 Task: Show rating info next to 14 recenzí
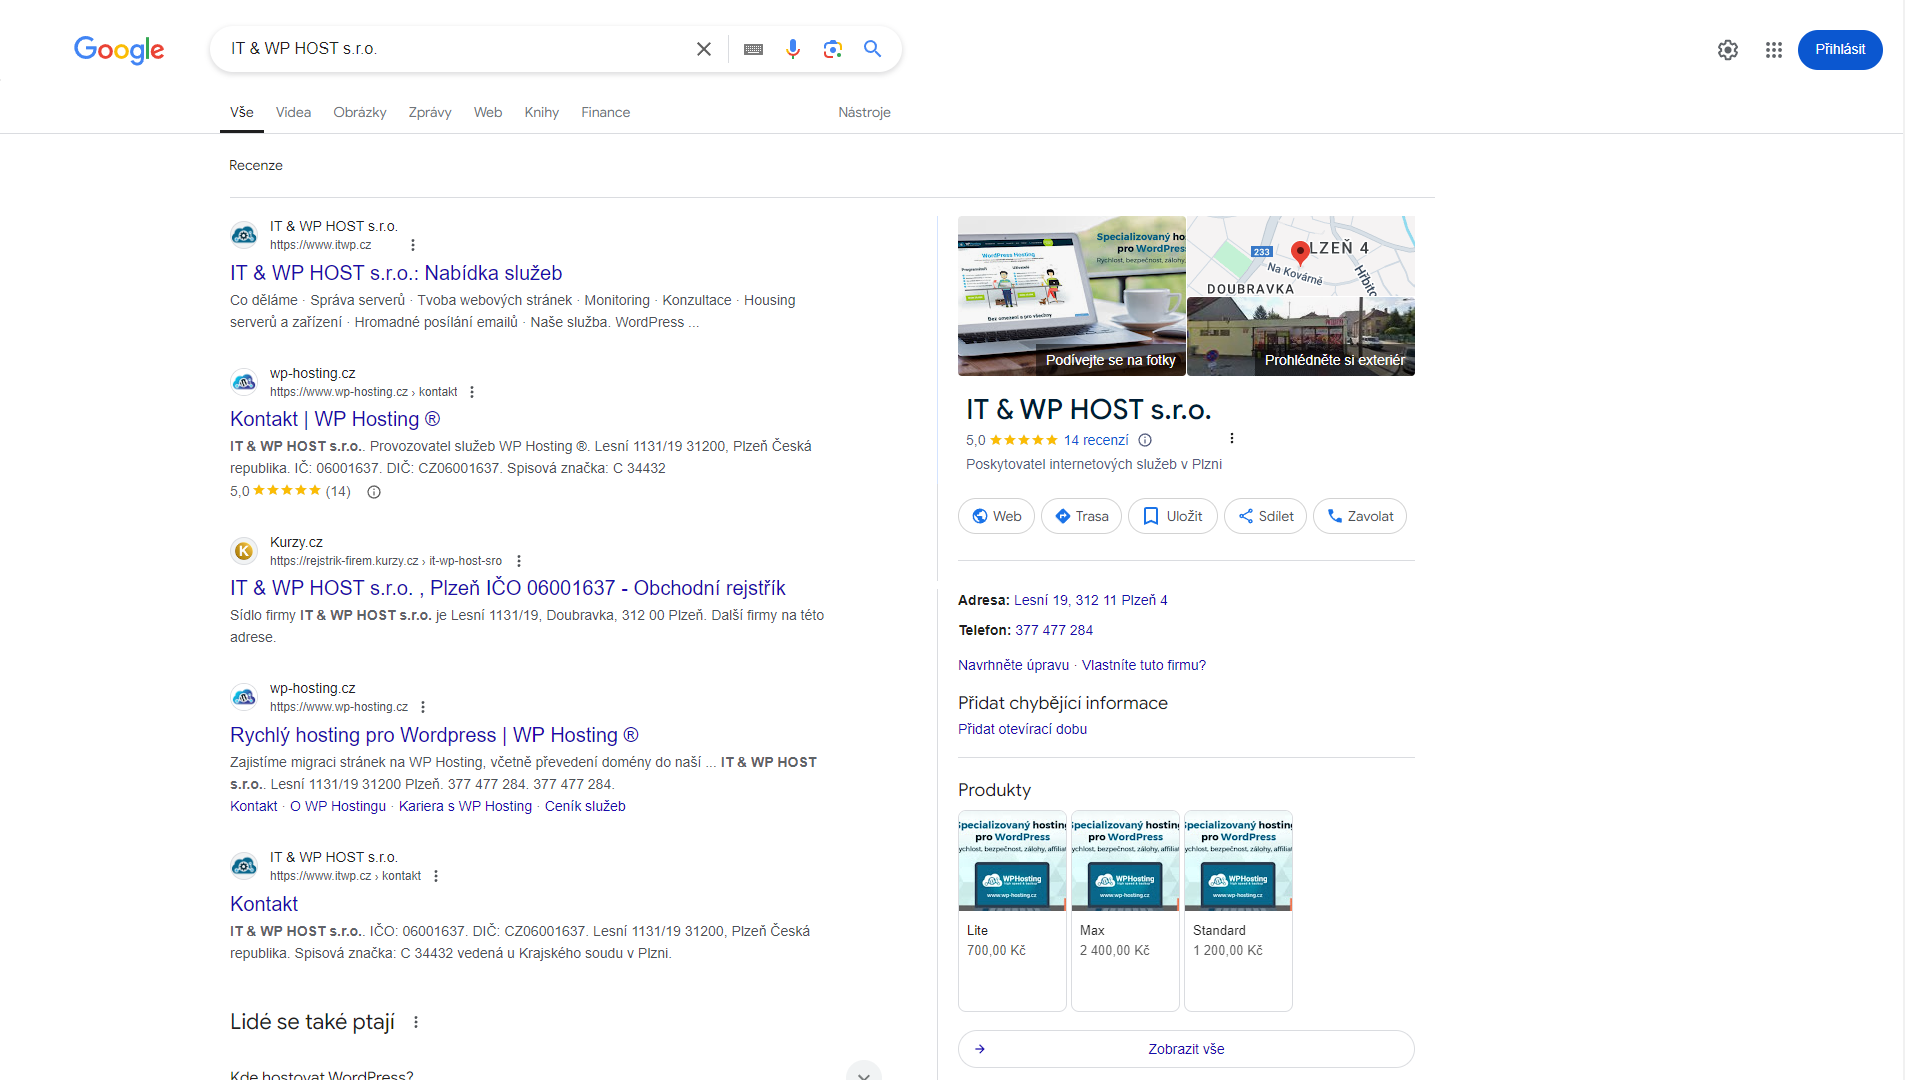[1145, 440]
